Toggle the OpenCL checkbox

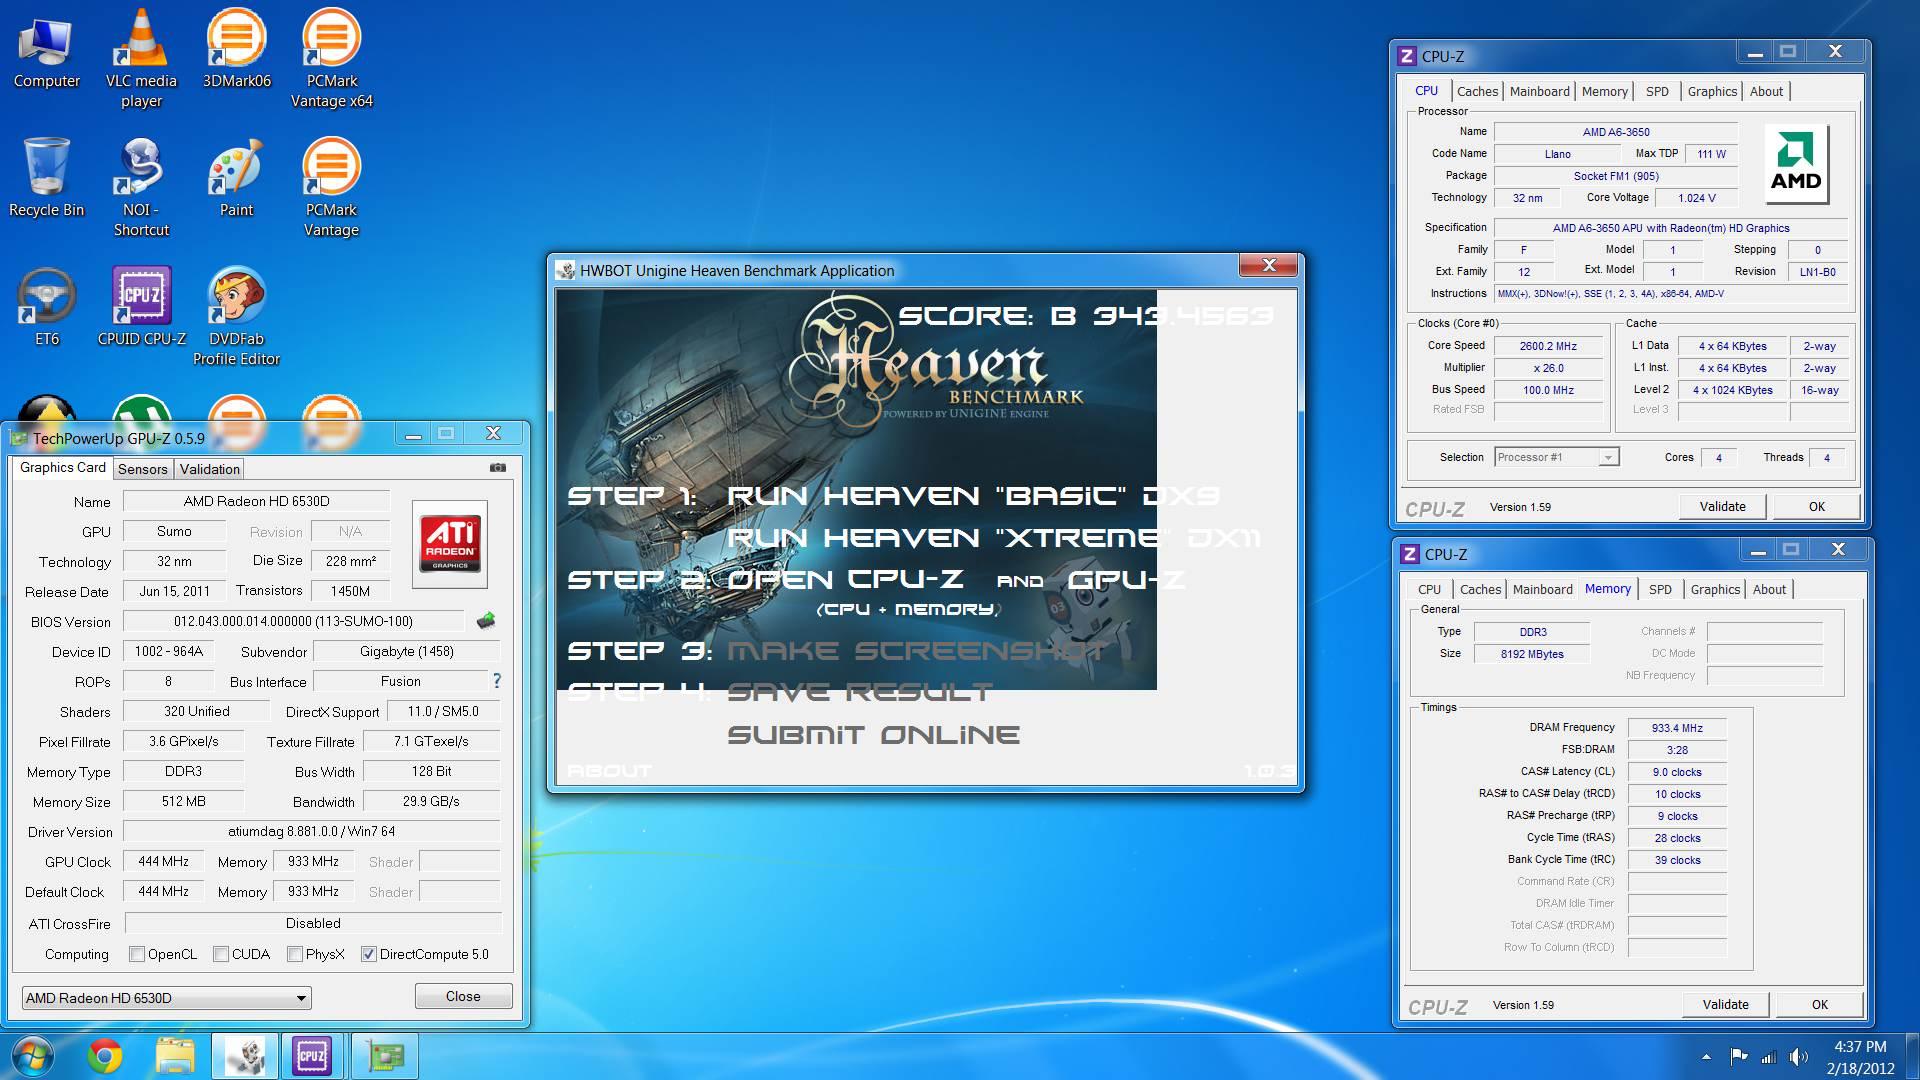137,954
